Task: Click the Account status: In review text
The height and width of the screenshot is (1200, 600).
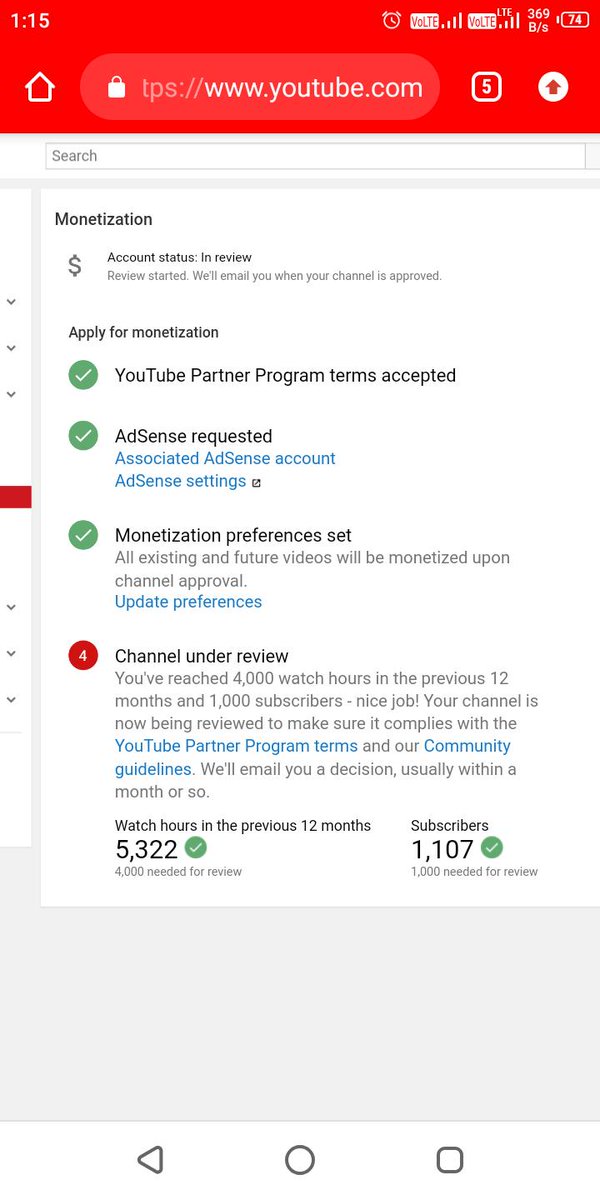Action: tap(180, 257)
